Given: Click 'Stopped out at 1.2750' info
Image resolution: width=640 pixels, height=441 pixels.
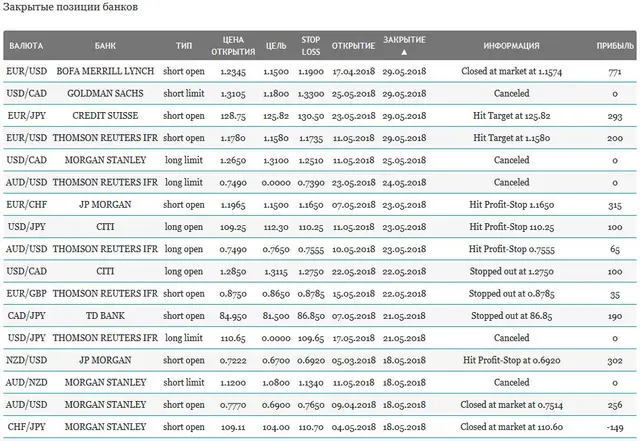Looking at the screenshot, I should 511,271.
